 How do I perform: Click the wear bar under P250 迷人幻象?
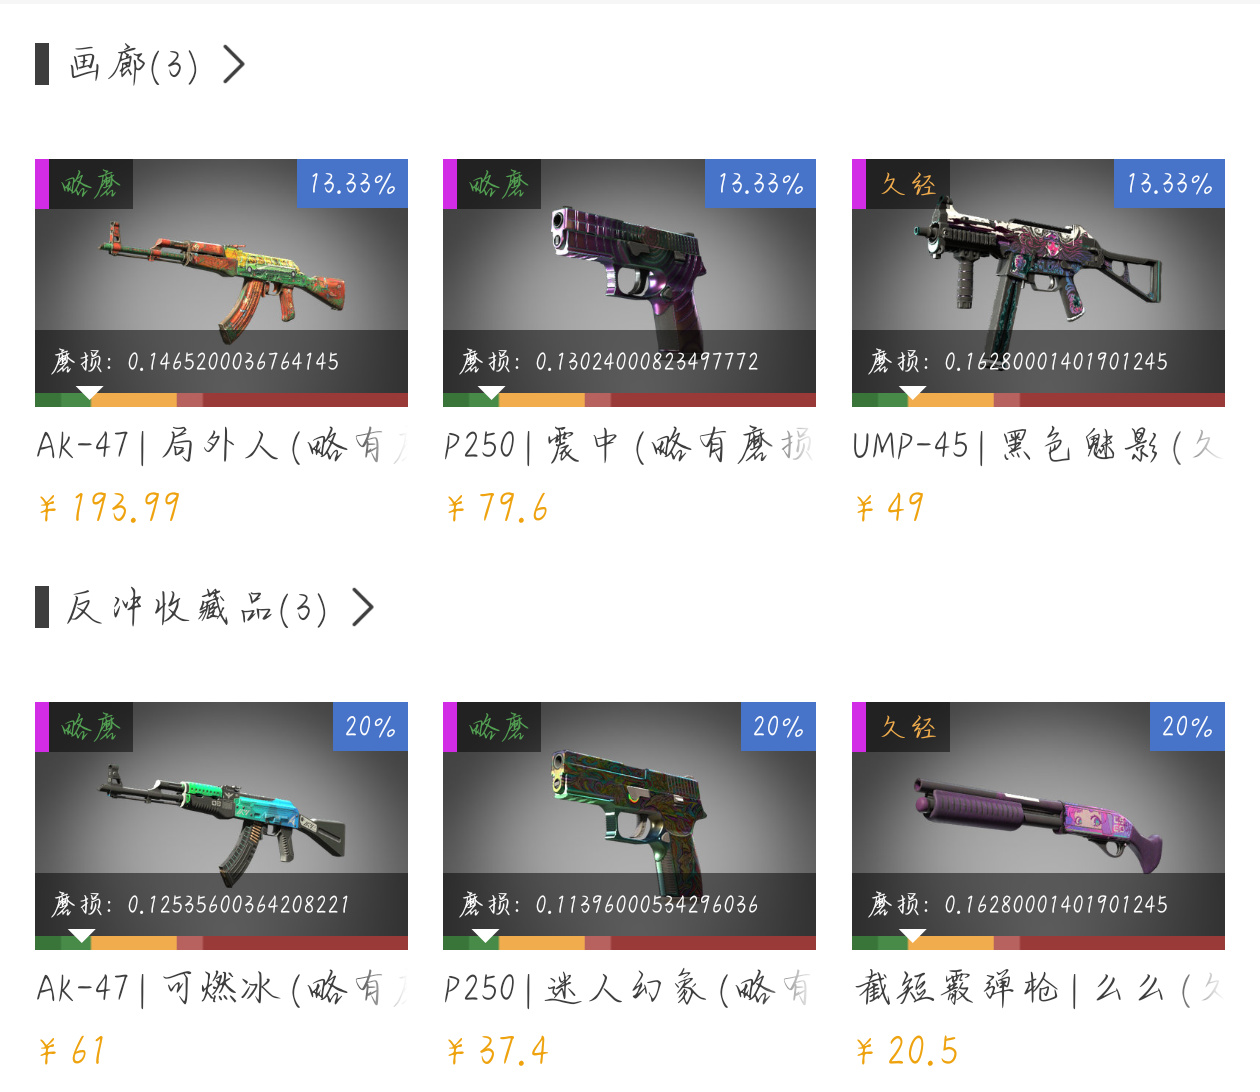629,943
